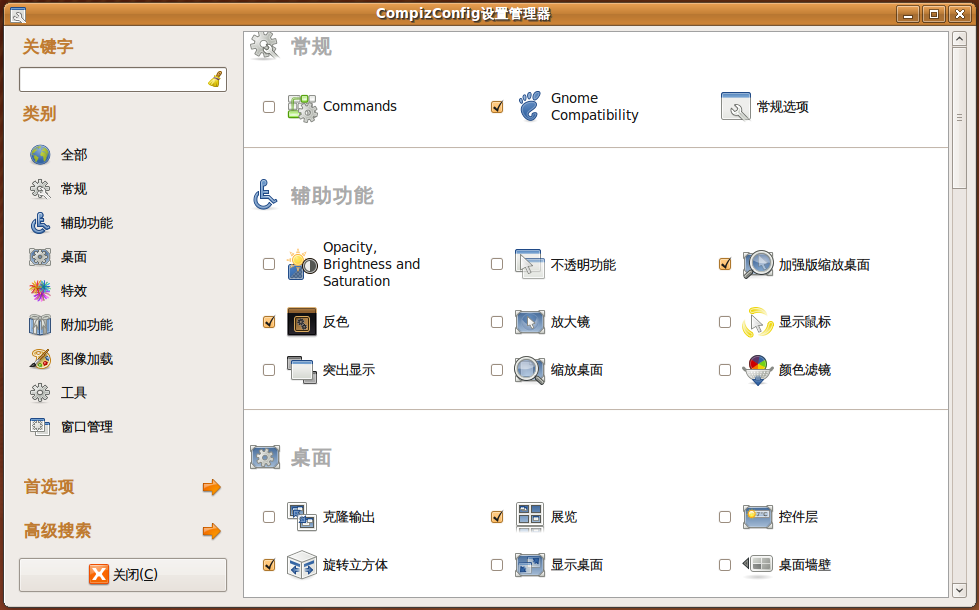Check the 克隆输出 checkbox
The height and width of the screenshot is (610, 979).
(x=269, y=517)
